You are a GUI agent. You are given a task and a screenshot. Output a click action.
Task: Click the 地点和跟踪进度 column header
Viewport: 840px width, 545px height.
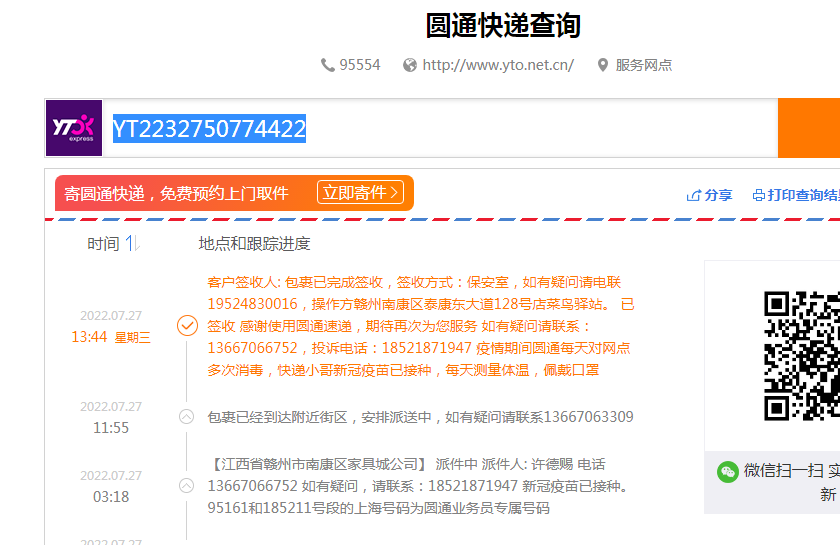pyautogui.click(x=254, y=244)
